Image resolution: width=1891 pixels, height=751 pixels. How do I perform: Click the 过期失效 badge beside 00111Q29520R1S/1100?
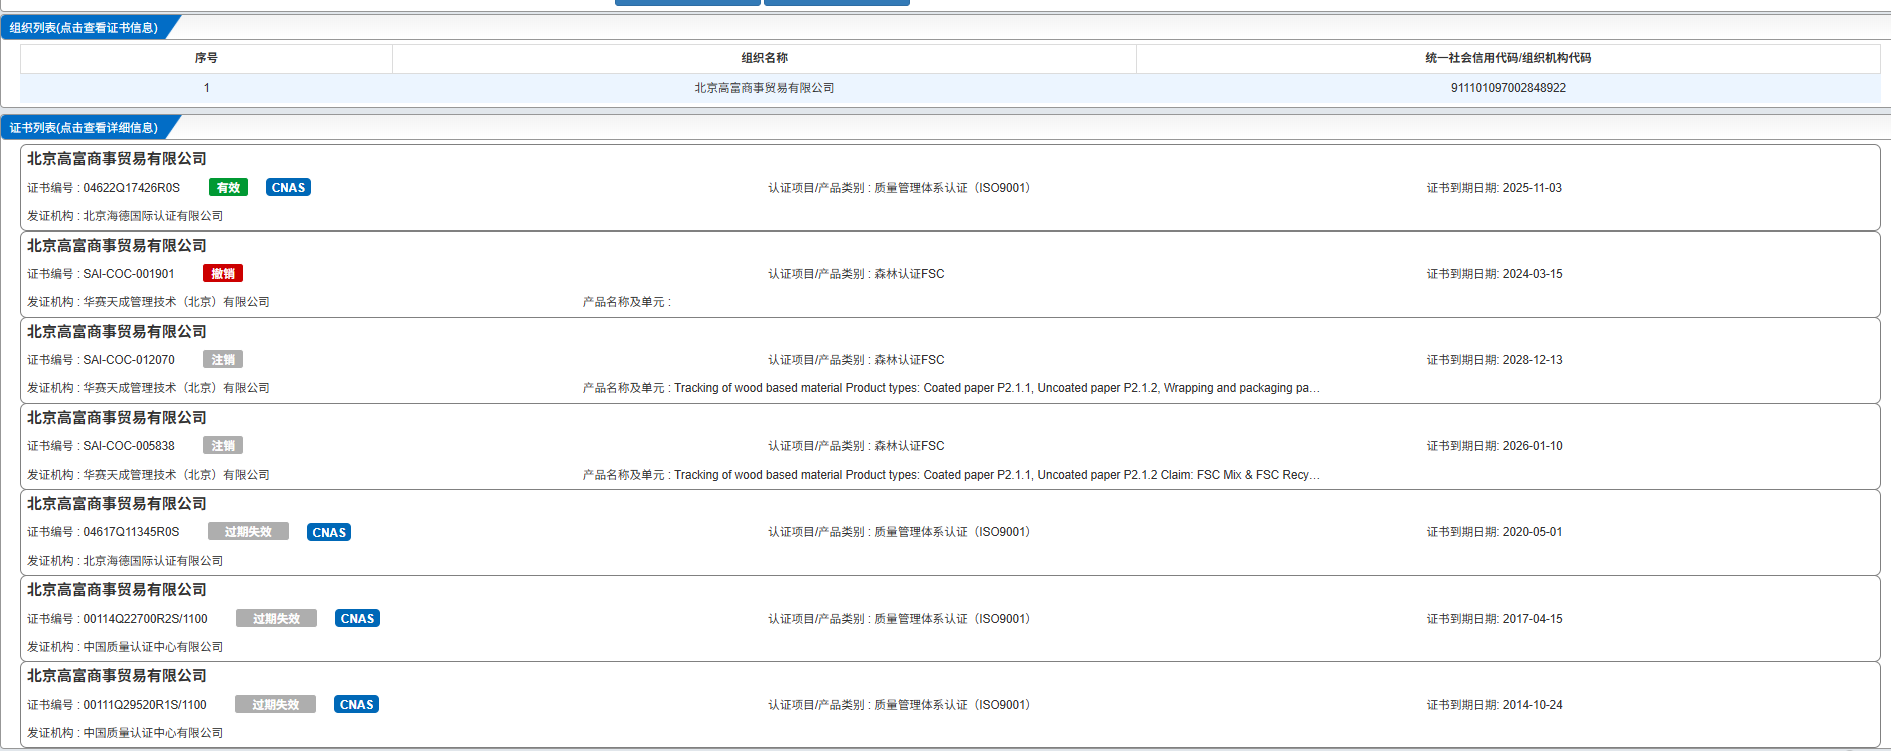(x=275, y=704)
